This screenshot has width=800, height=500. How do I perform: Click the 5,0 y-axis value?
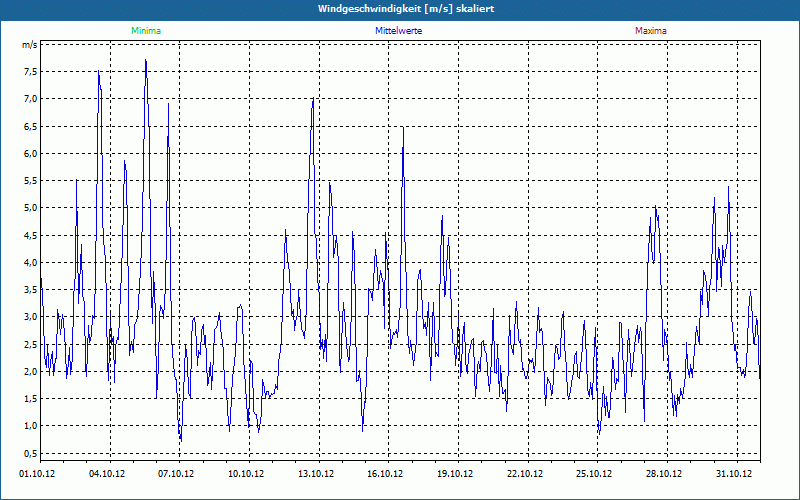pos(31,208)
